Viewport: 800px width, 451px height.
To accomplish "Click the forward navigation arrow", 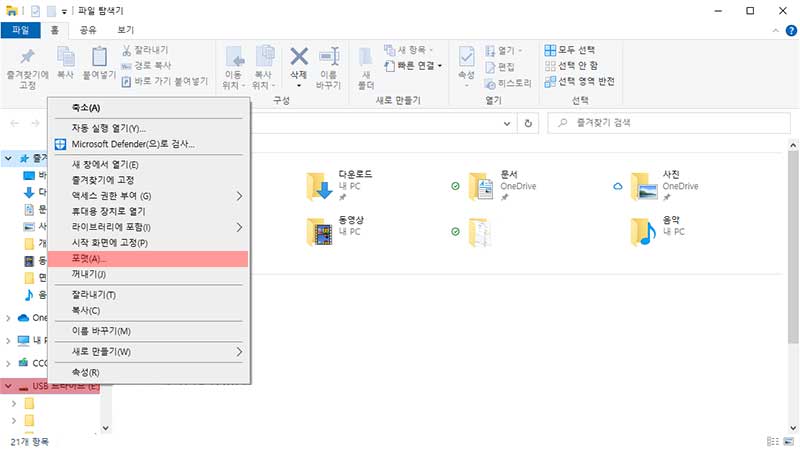I will 35,123.
